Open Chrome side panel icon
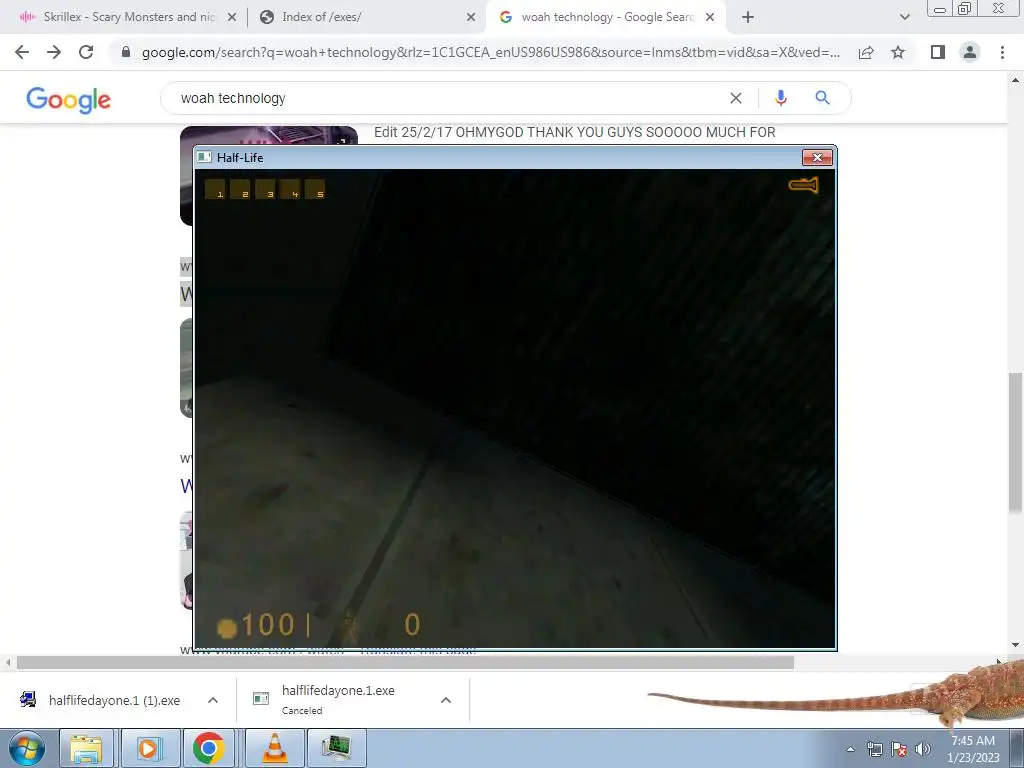The height and width of the screenshot is (768, 1024). [938, 52]
